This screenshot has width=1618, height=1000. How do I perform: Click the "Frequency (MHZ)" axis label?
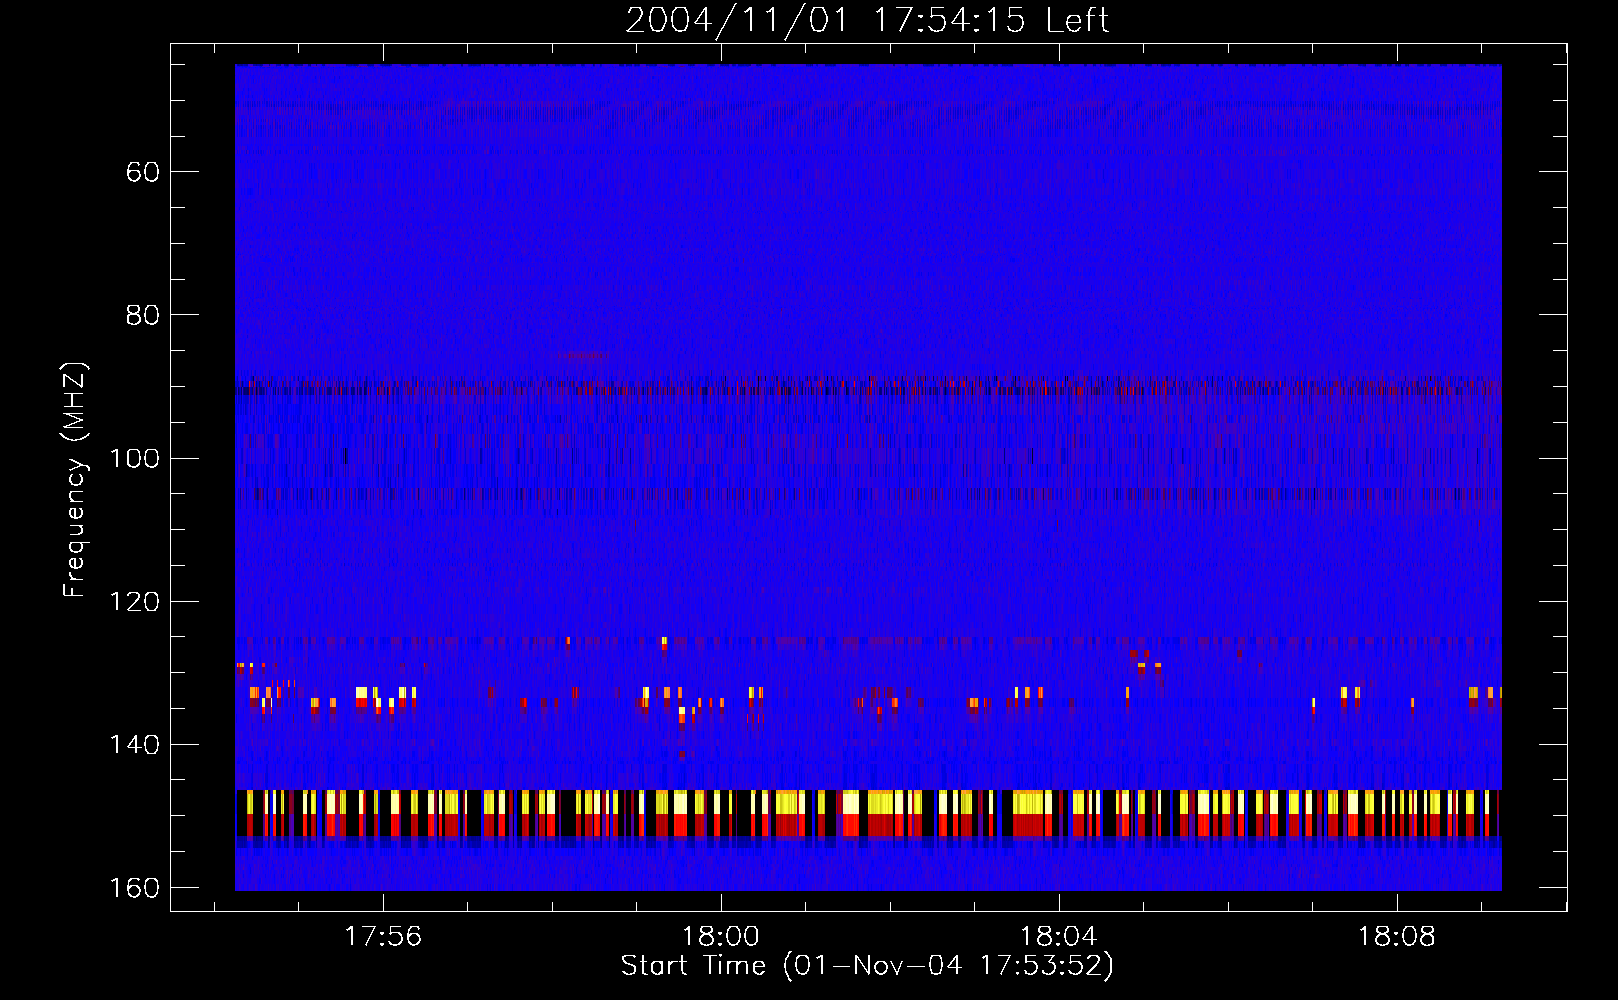(75, 479)
